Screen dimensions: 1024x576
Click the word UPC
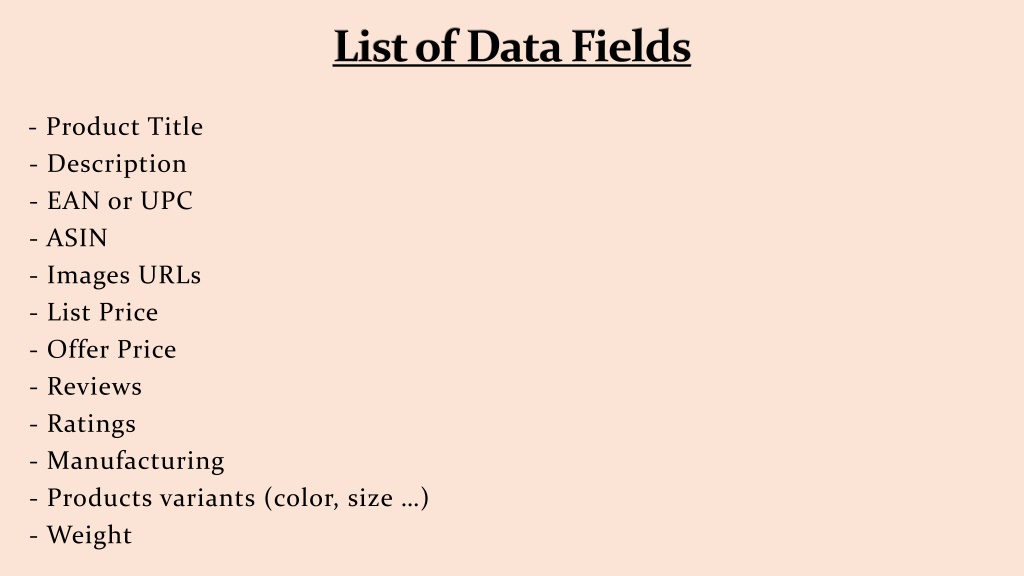(167, 201)
